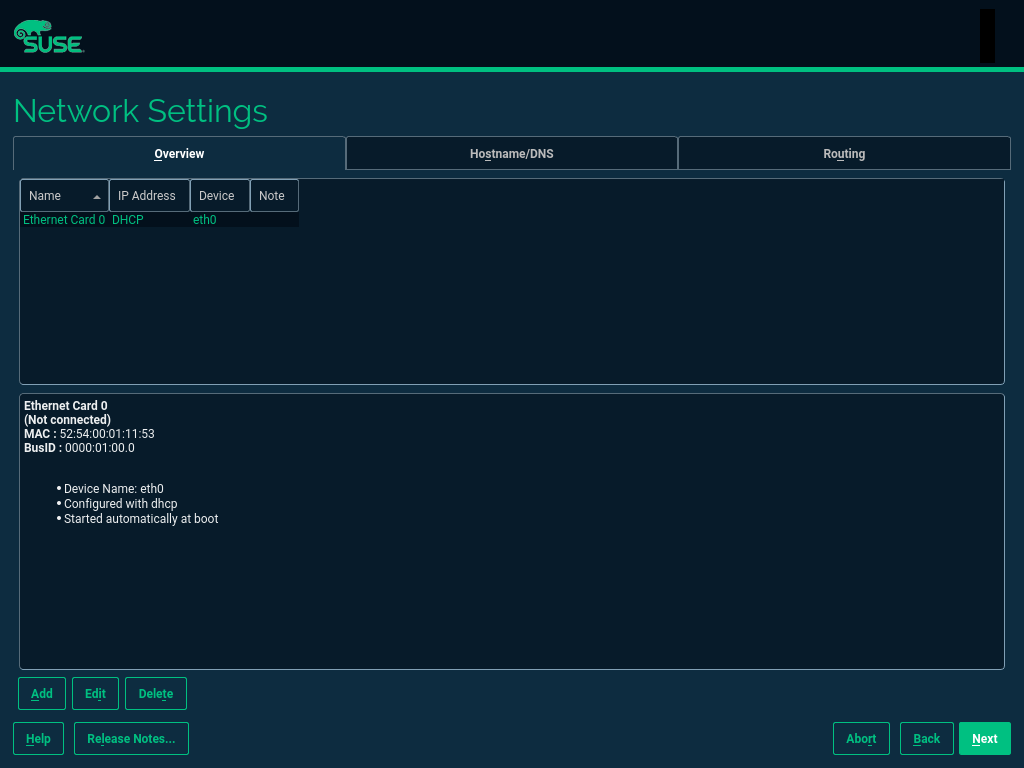The image size is (1024, 768).
Task: Abort the installation
Action: 861,739
